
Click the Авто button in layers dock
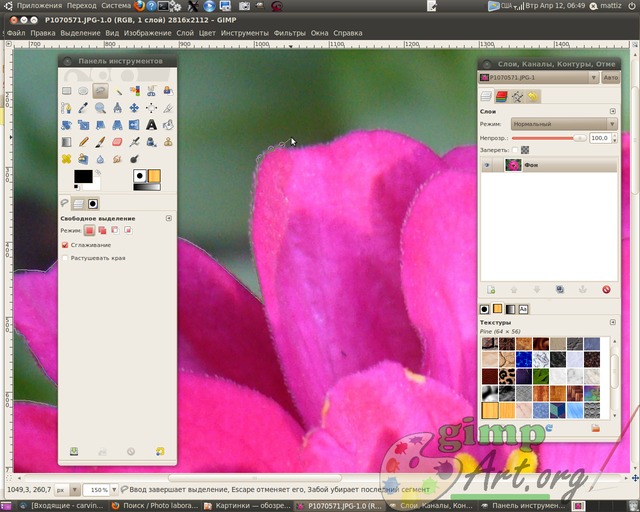point(611,78)
